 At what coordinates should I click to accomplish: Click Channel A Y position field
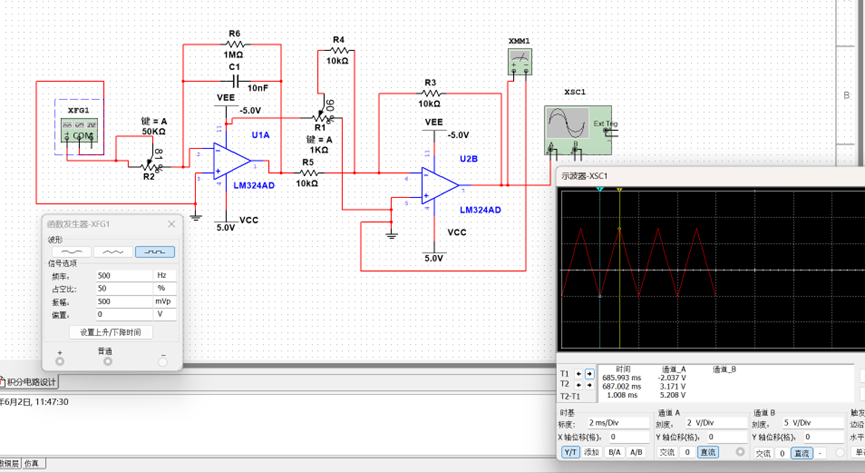(x=727, y=437)
